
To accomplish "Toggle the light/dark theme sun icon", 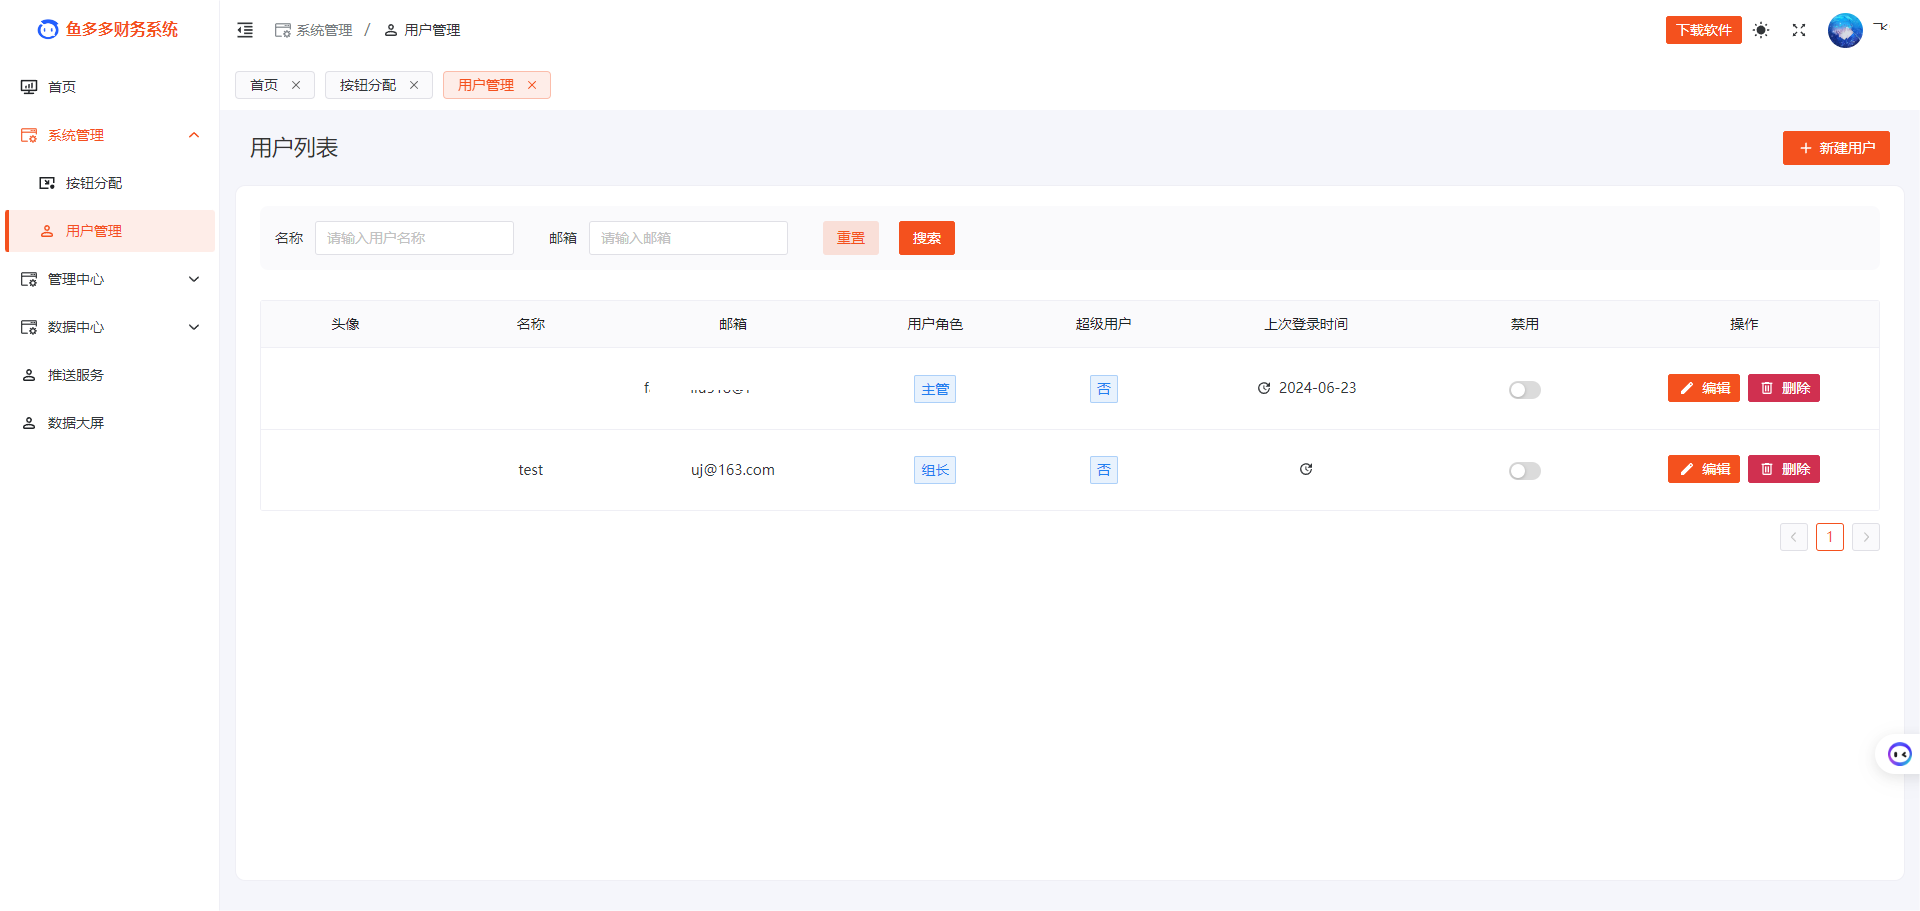I will click(1761, 30).
